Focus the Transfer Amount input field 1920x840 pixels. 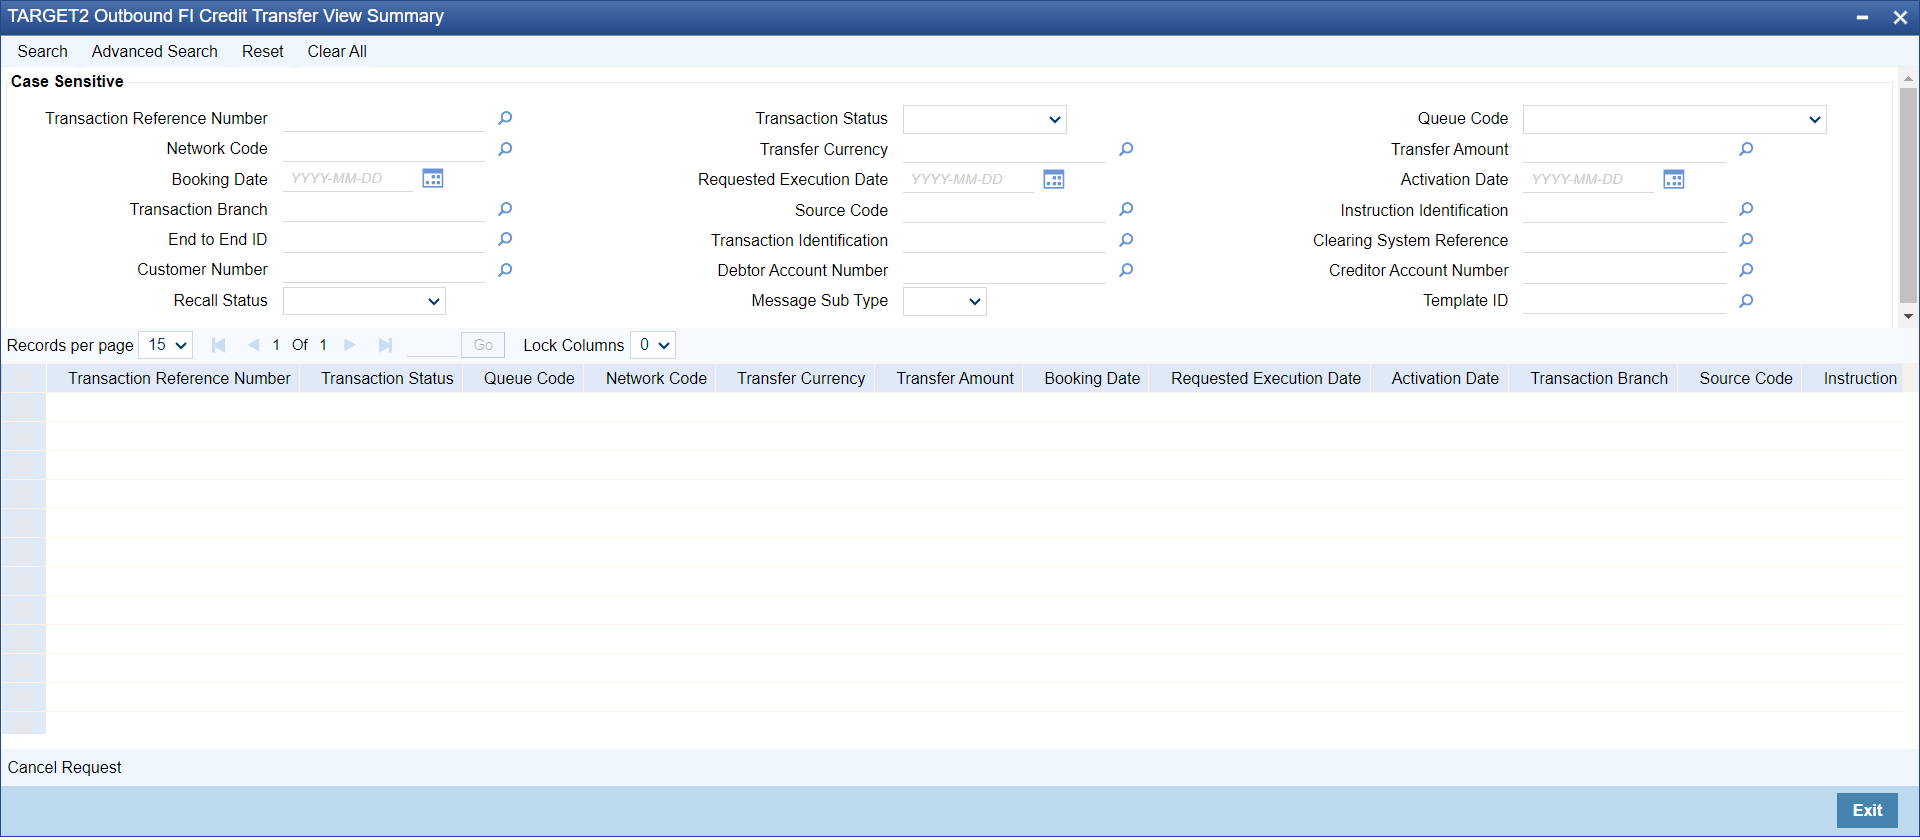(x=1624, y=149)
